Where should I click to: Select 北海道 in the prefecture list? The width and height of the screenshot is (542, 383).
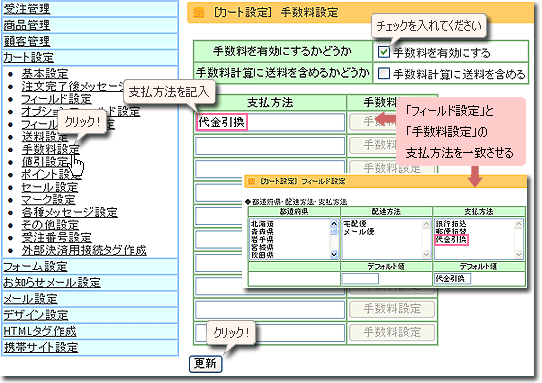[x=262, y=224]
